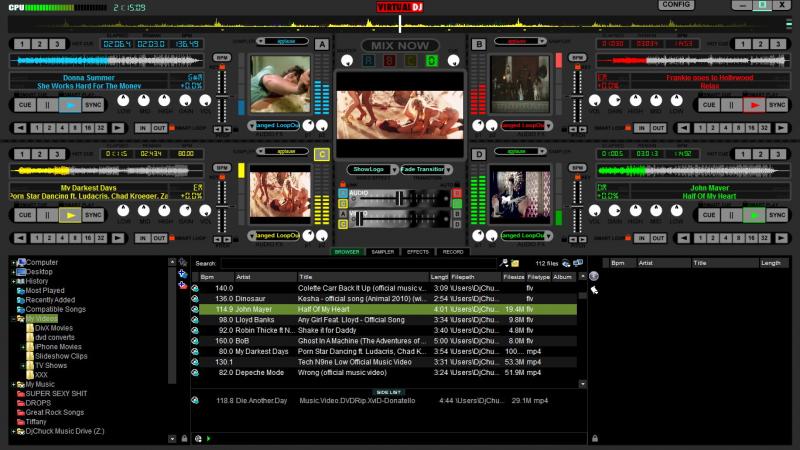Set deck A loop IN point
The image size is (800, 450).
coord(142,128)
